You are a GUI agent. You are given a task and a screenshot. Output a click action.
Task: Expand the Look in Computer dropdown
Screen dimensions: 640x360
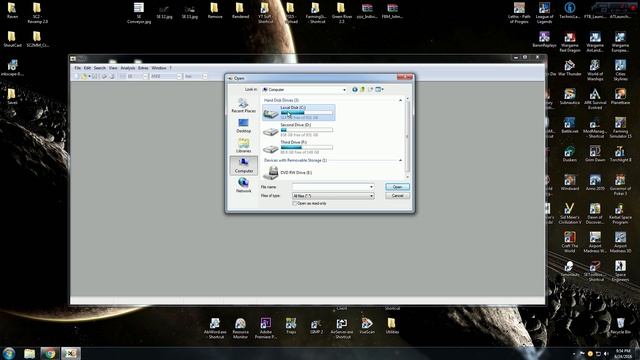tap(344, 89)
